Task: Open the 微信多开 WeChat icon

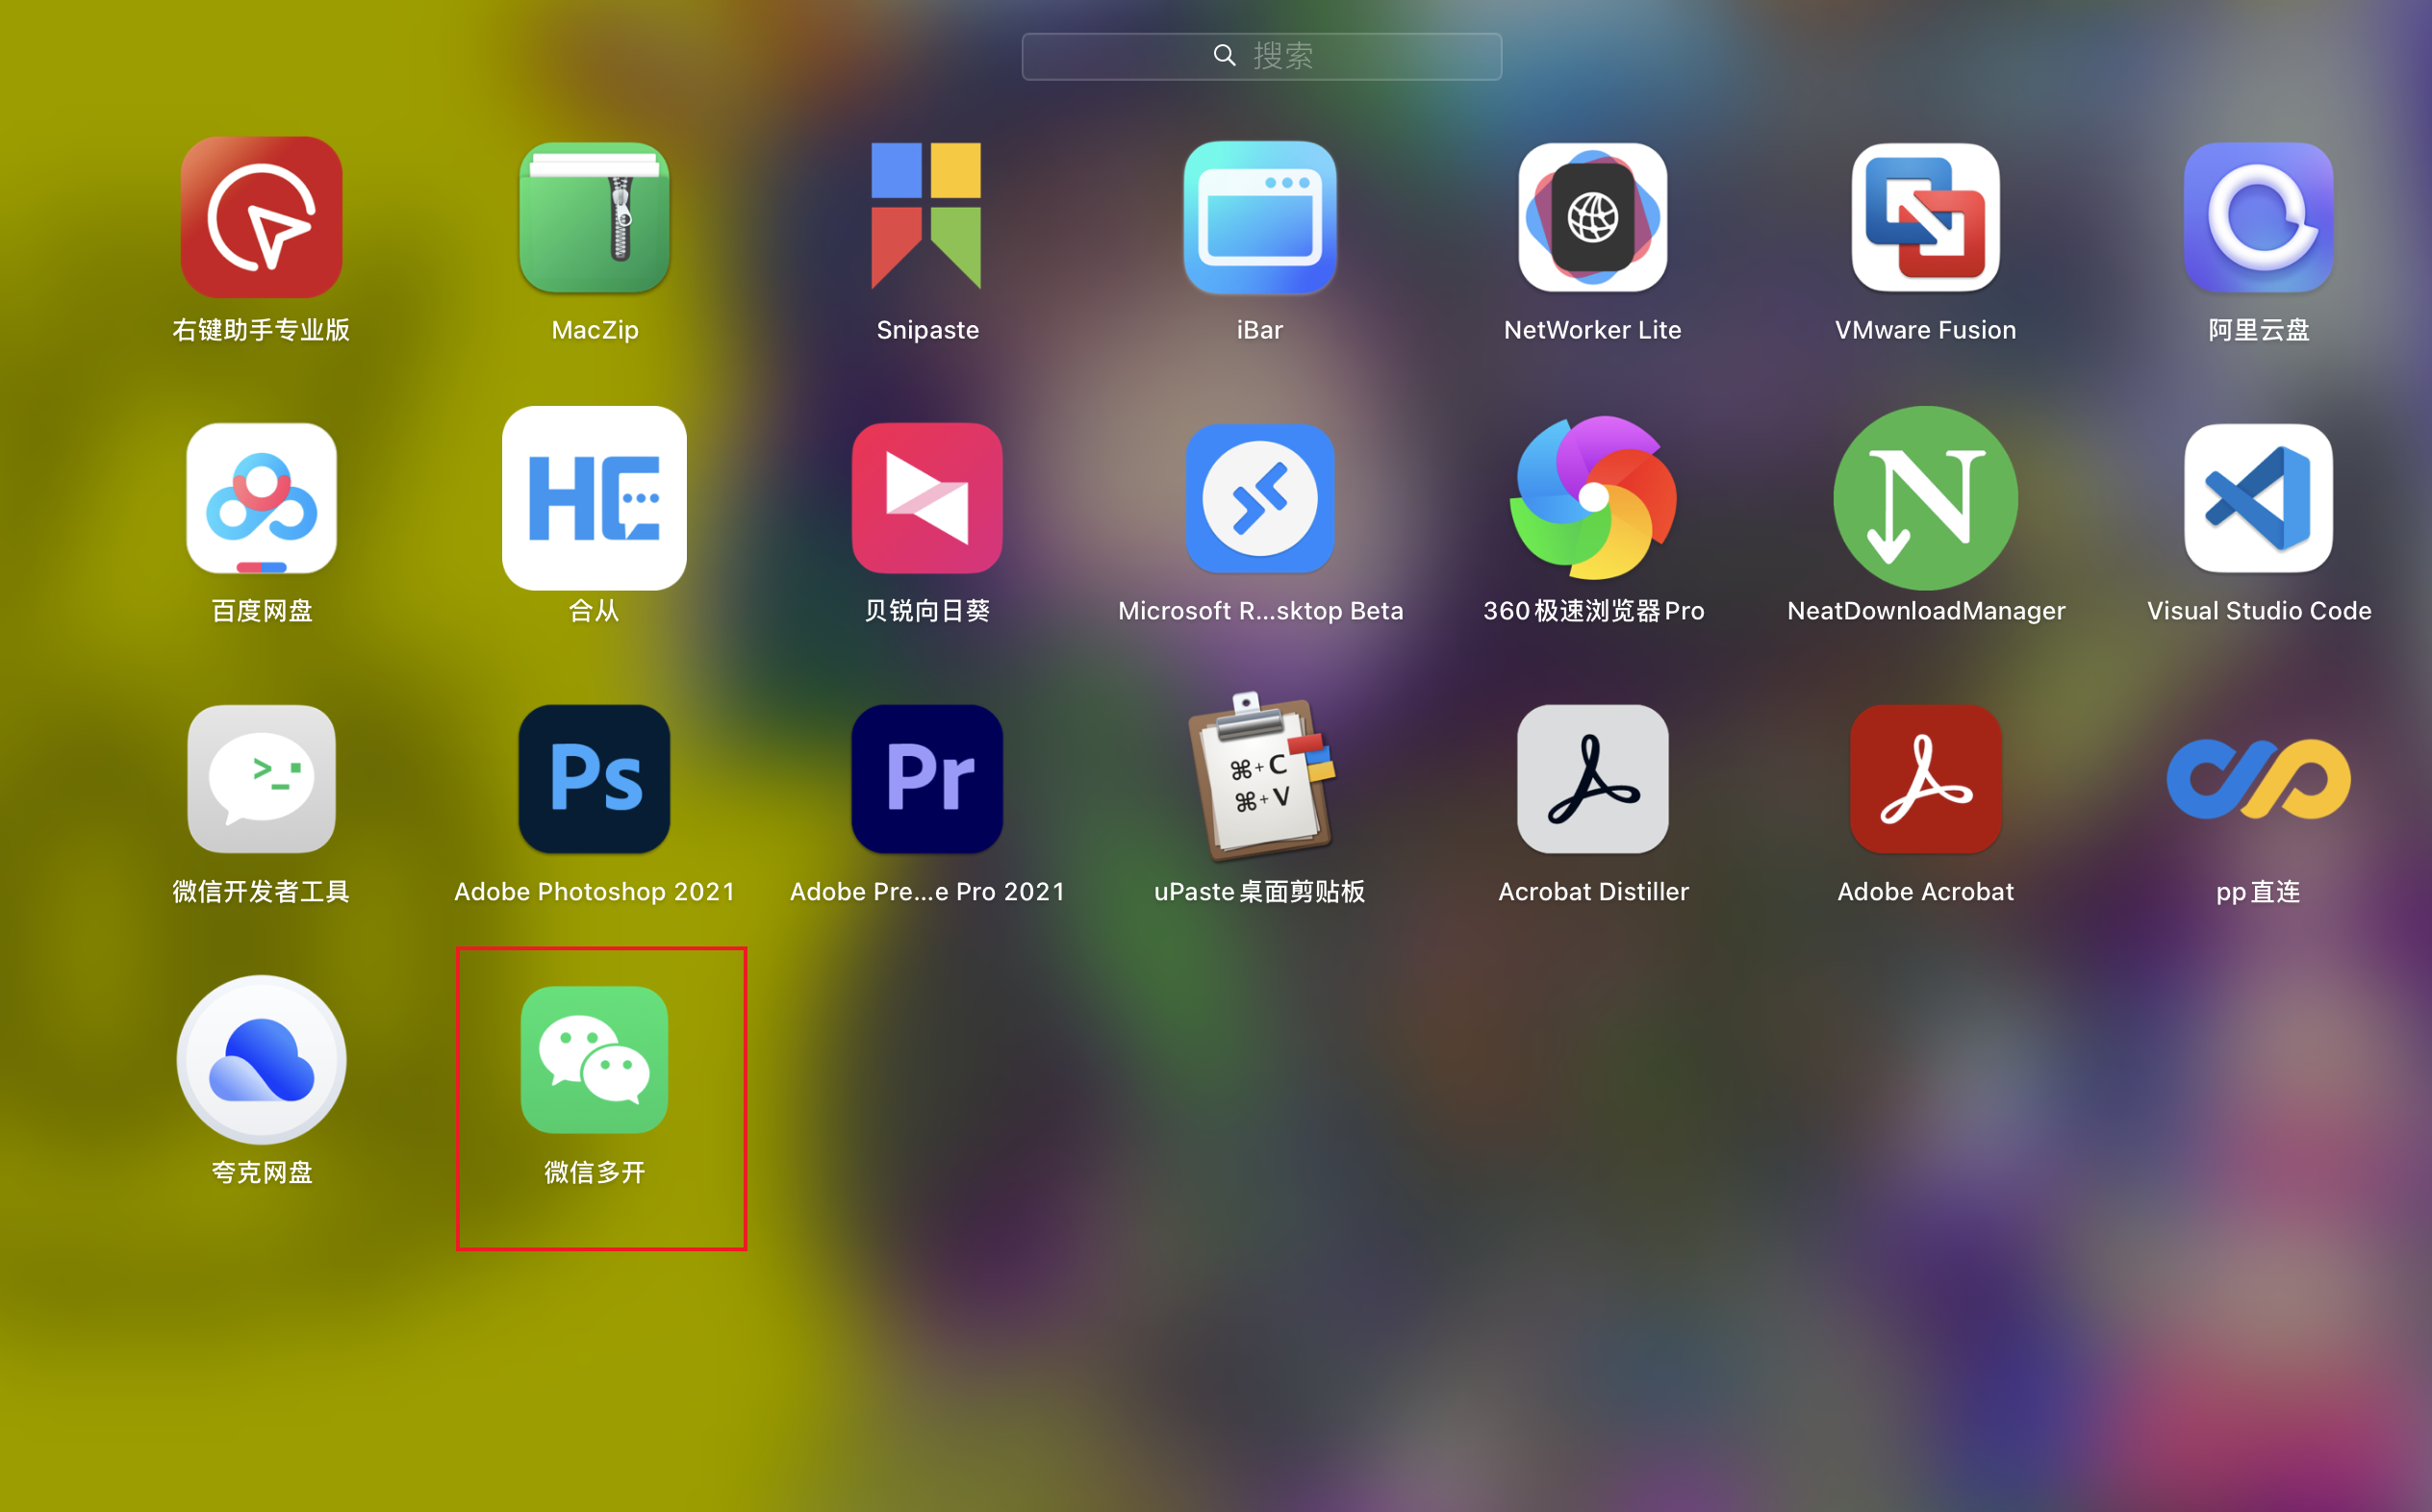Action: pyautogui.click(x=594, y=1060)
